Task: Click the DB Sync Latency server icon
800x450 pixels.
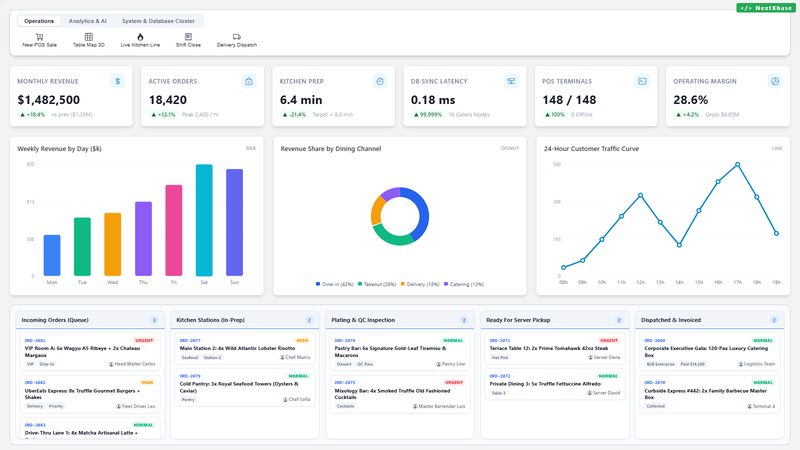Action: point(511,81)
